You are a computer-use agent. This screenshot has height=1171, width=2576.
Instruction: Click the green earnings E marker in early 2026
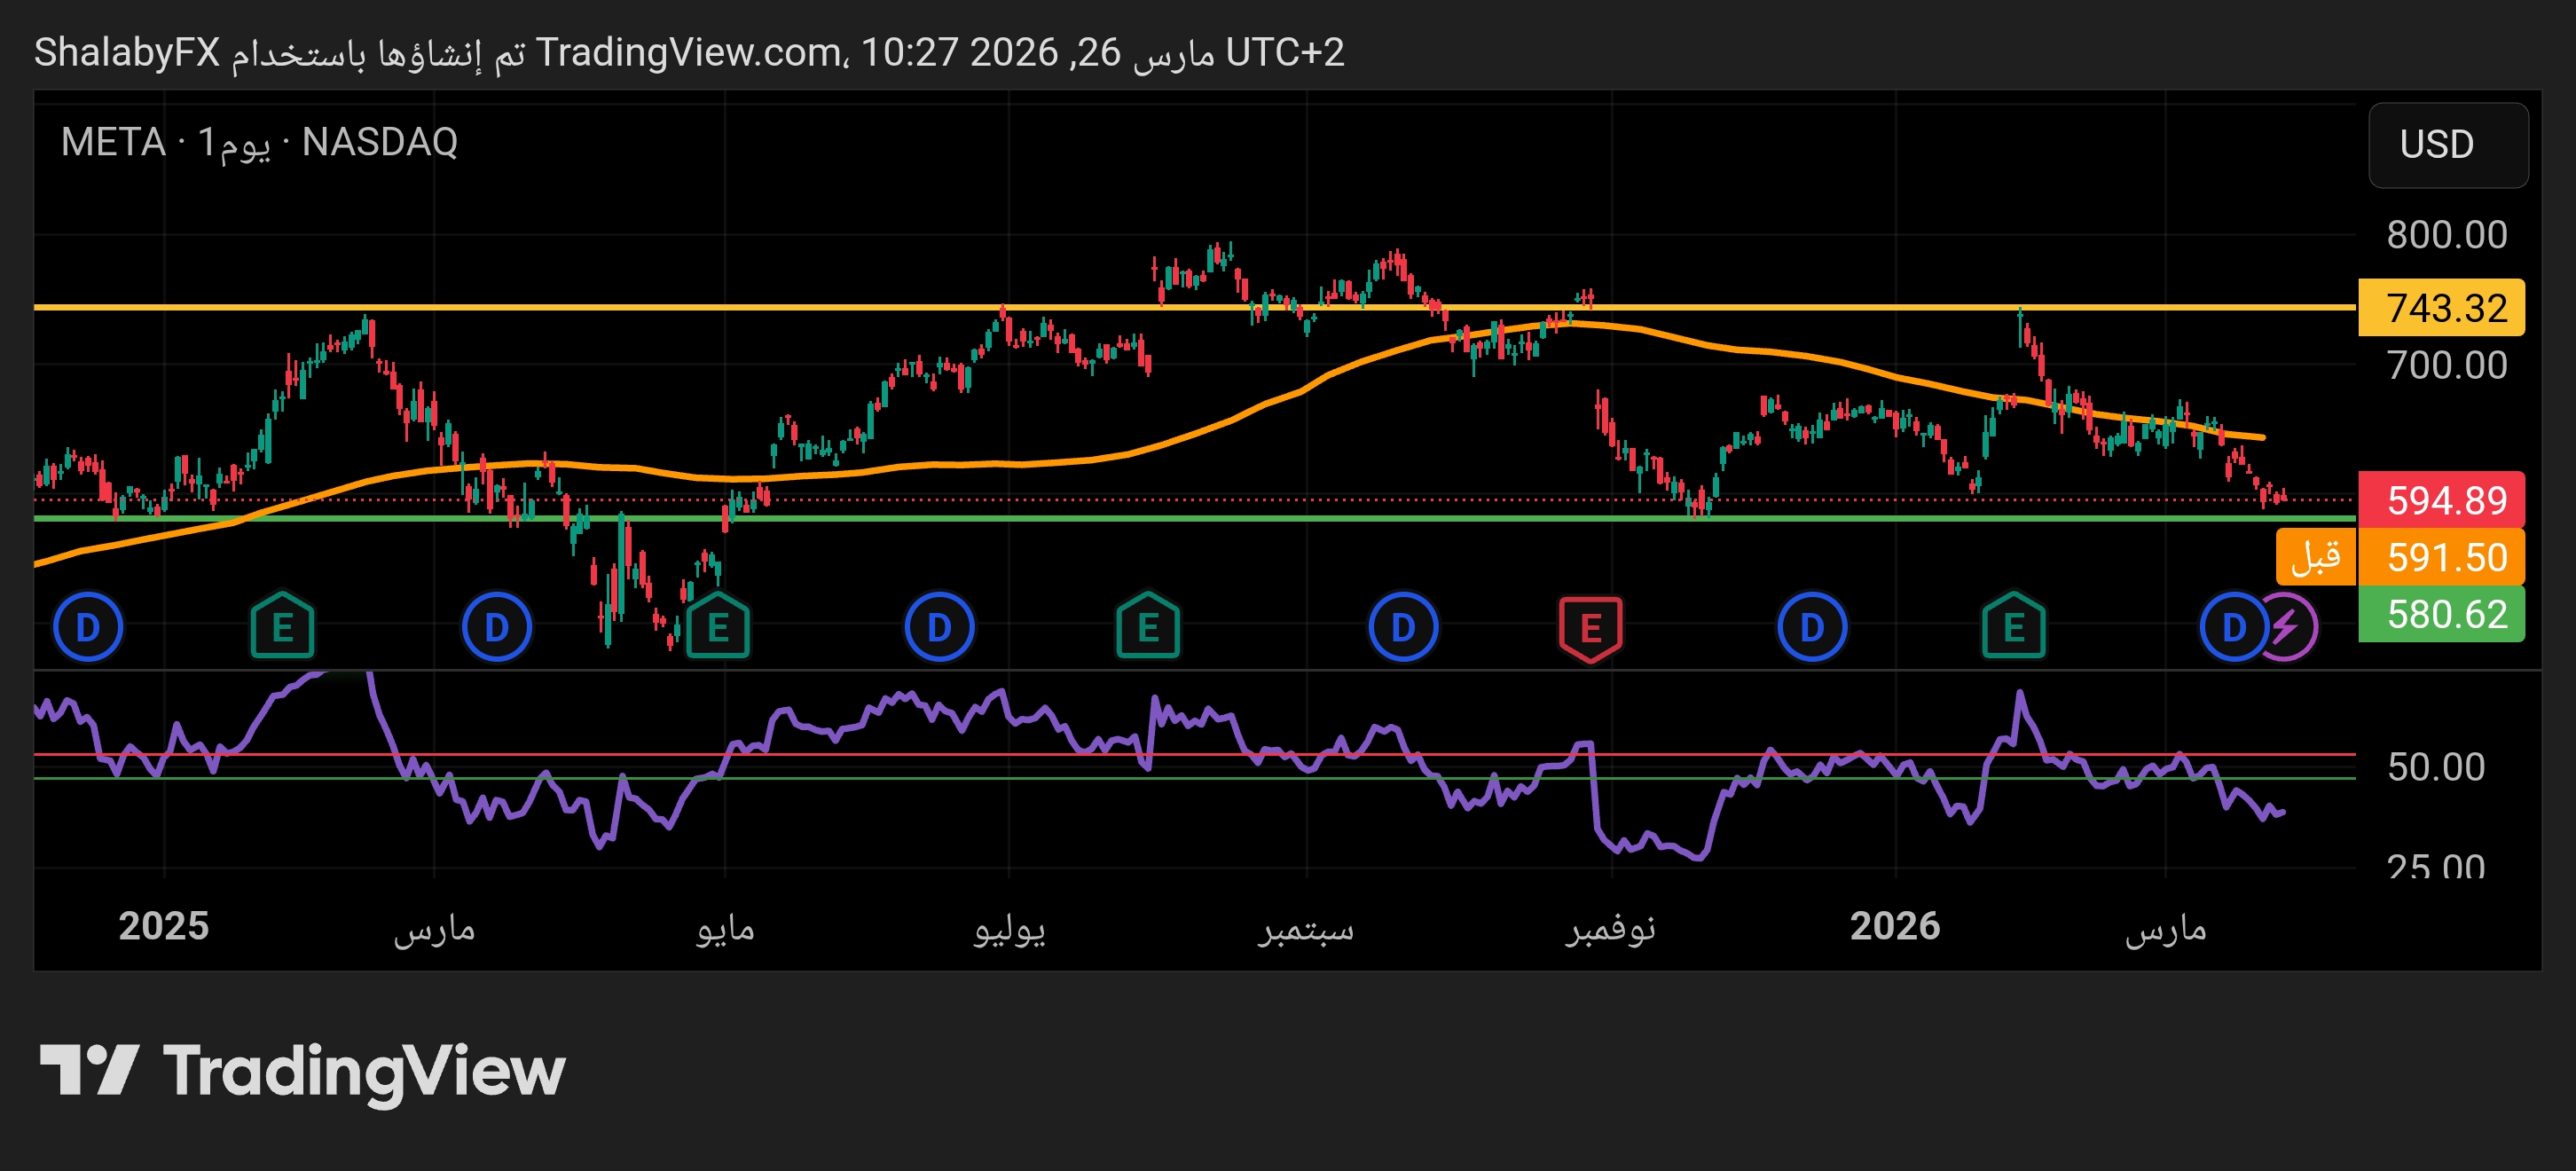point(2013,628)
